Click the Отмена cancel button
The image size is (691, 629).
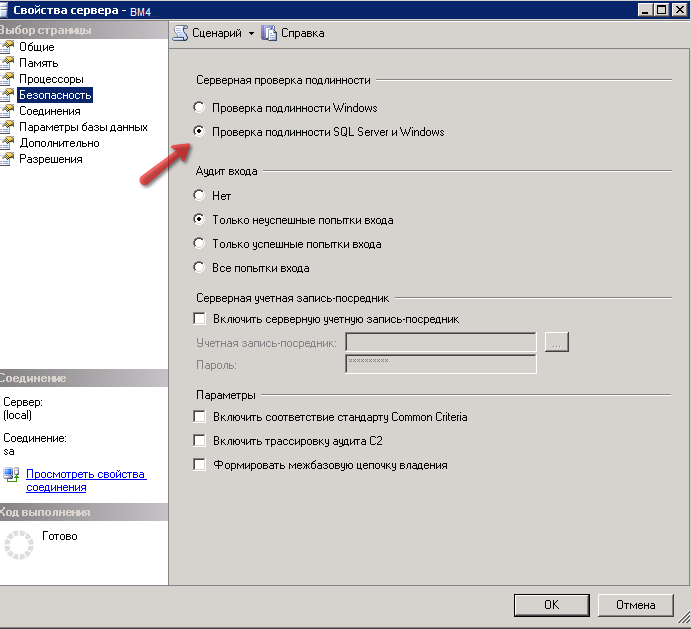635,605
